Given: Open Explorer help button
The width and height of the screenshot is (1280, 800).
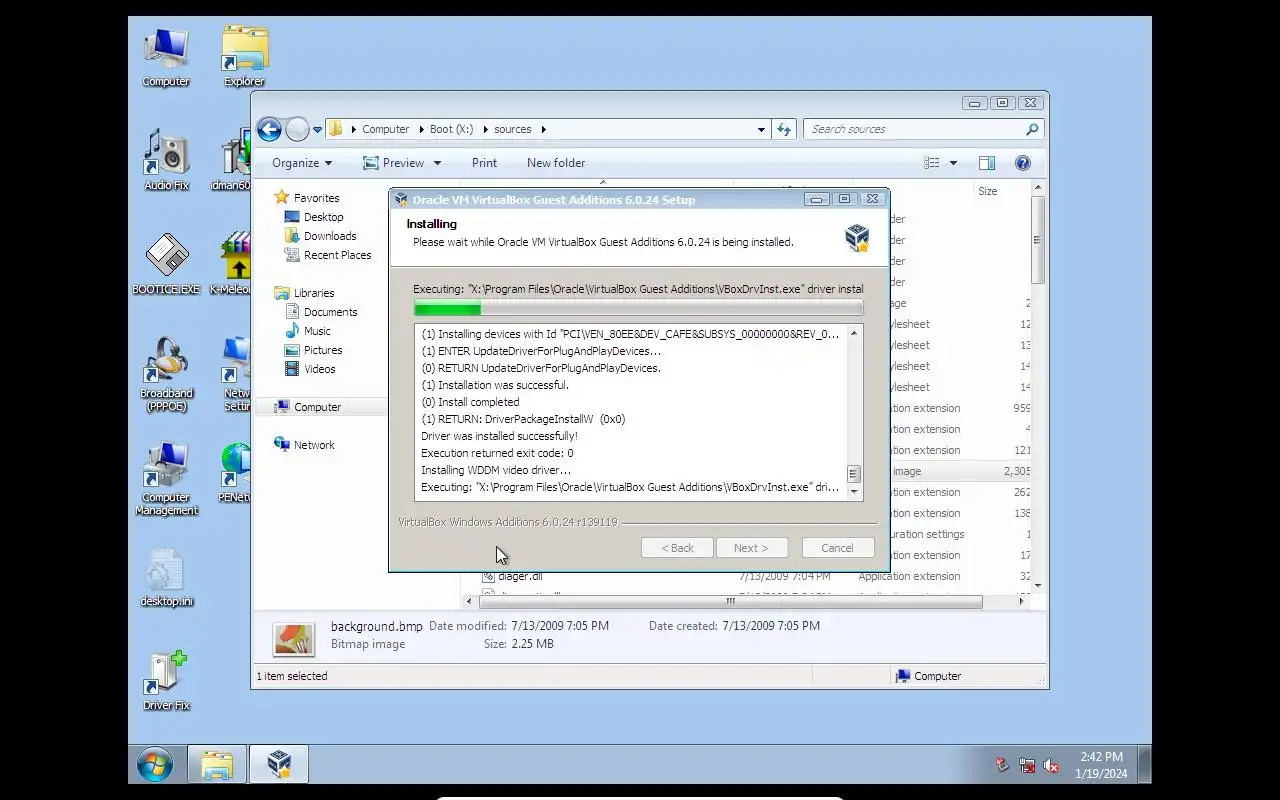Looking at the screenshot, I should tap(1023, 163).
